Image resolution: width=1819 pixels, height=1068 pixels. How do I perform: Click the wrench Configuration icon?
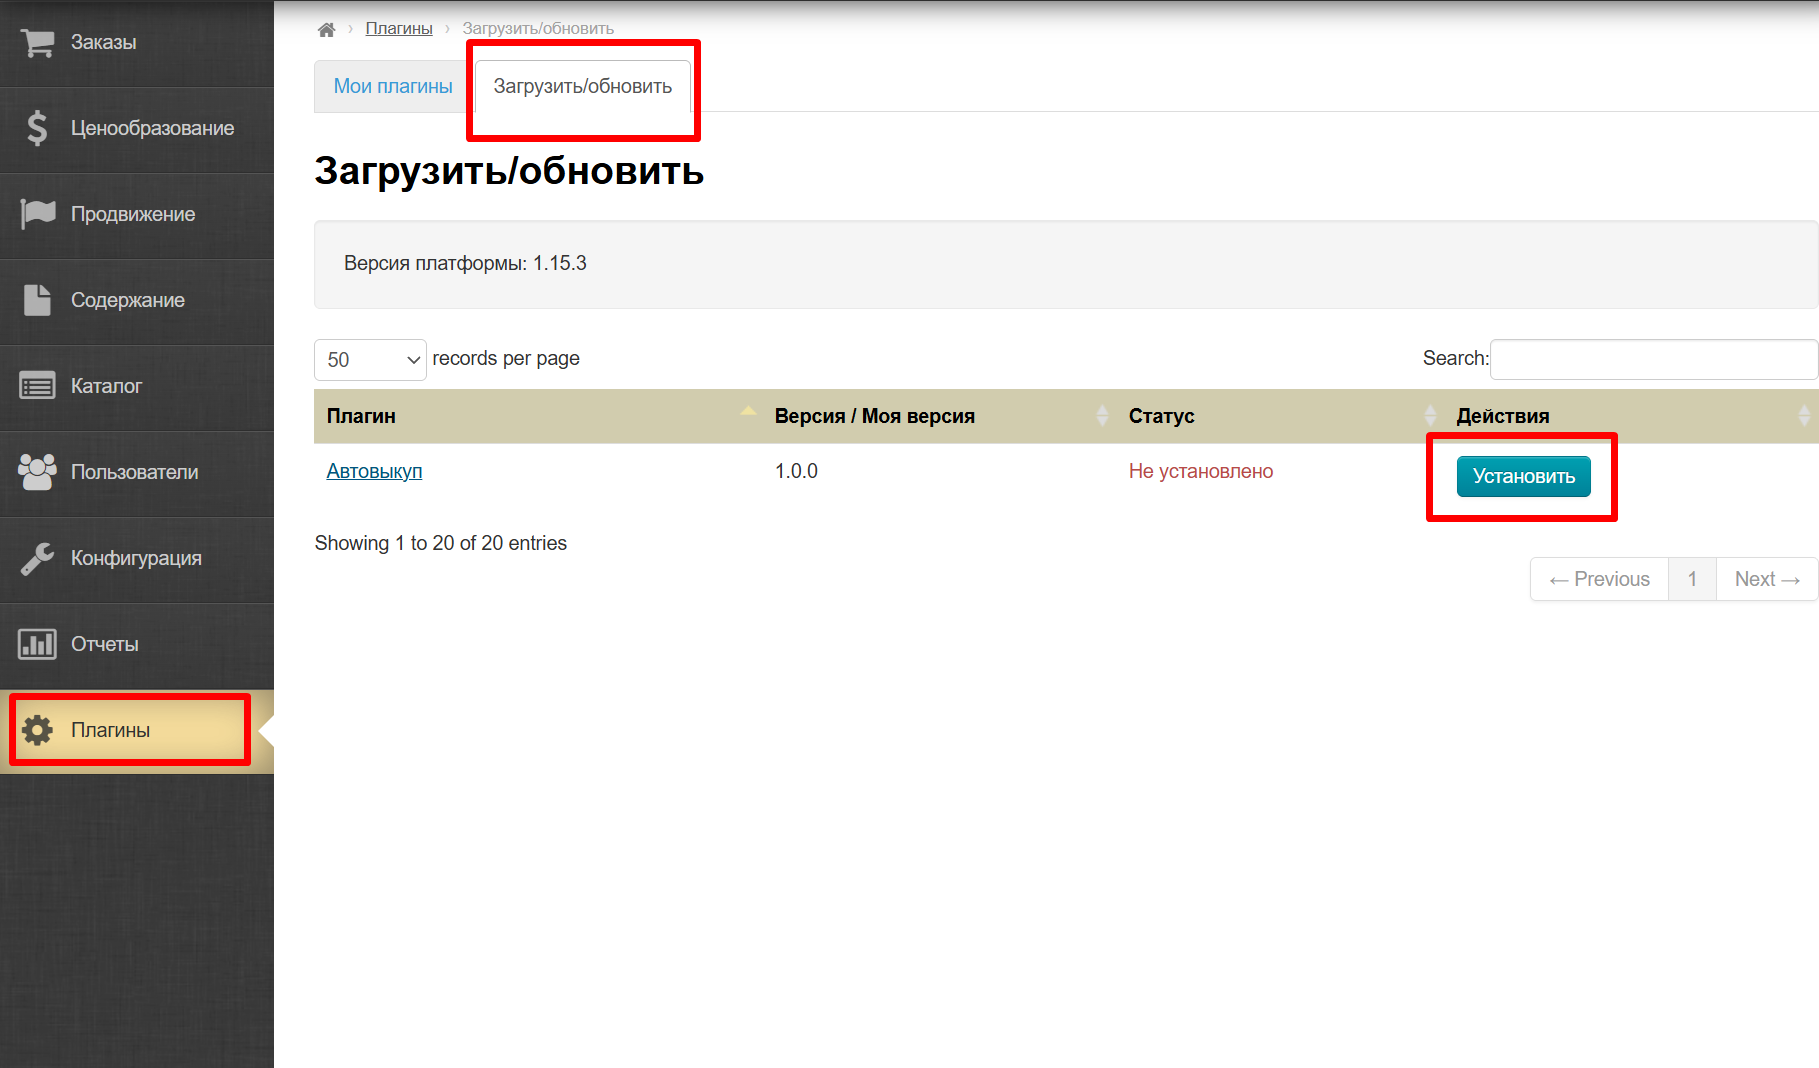(x=38, y=558)
